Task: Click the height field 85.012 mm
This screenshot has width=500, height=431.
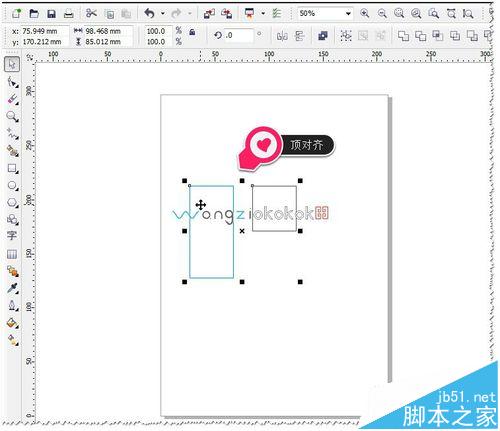Action: (108, 42)
